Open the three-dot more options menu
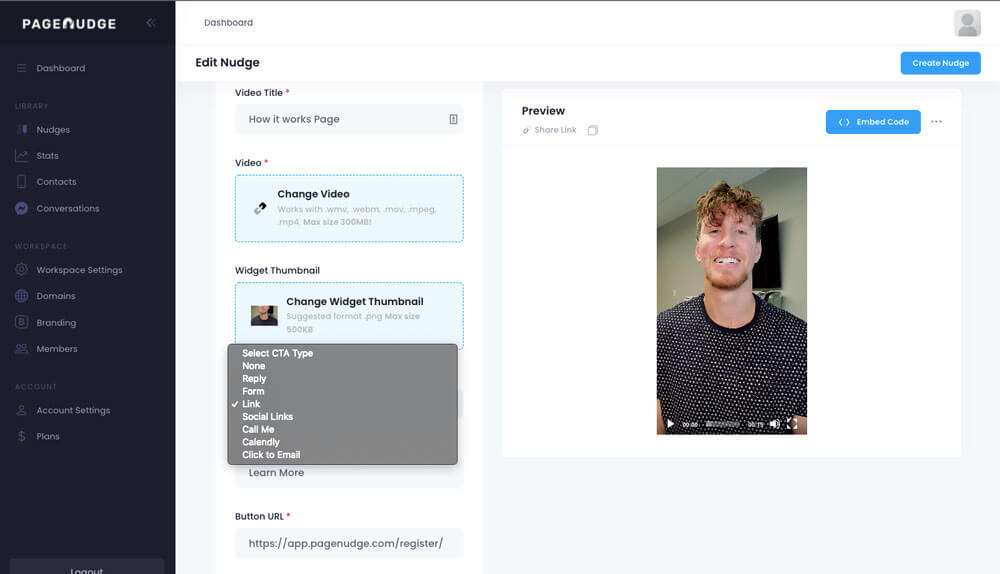Screen dimensions: 1000x574 coord(936,122)
